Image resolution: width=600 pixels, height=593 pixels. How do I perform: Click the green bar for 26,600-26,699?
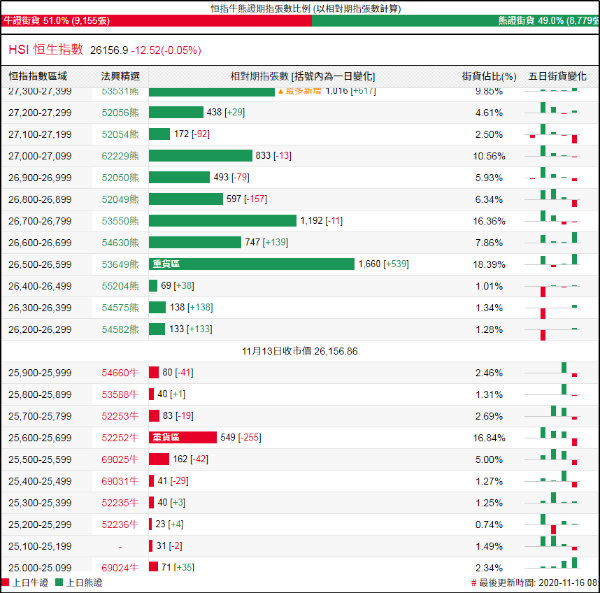point(195,242)
